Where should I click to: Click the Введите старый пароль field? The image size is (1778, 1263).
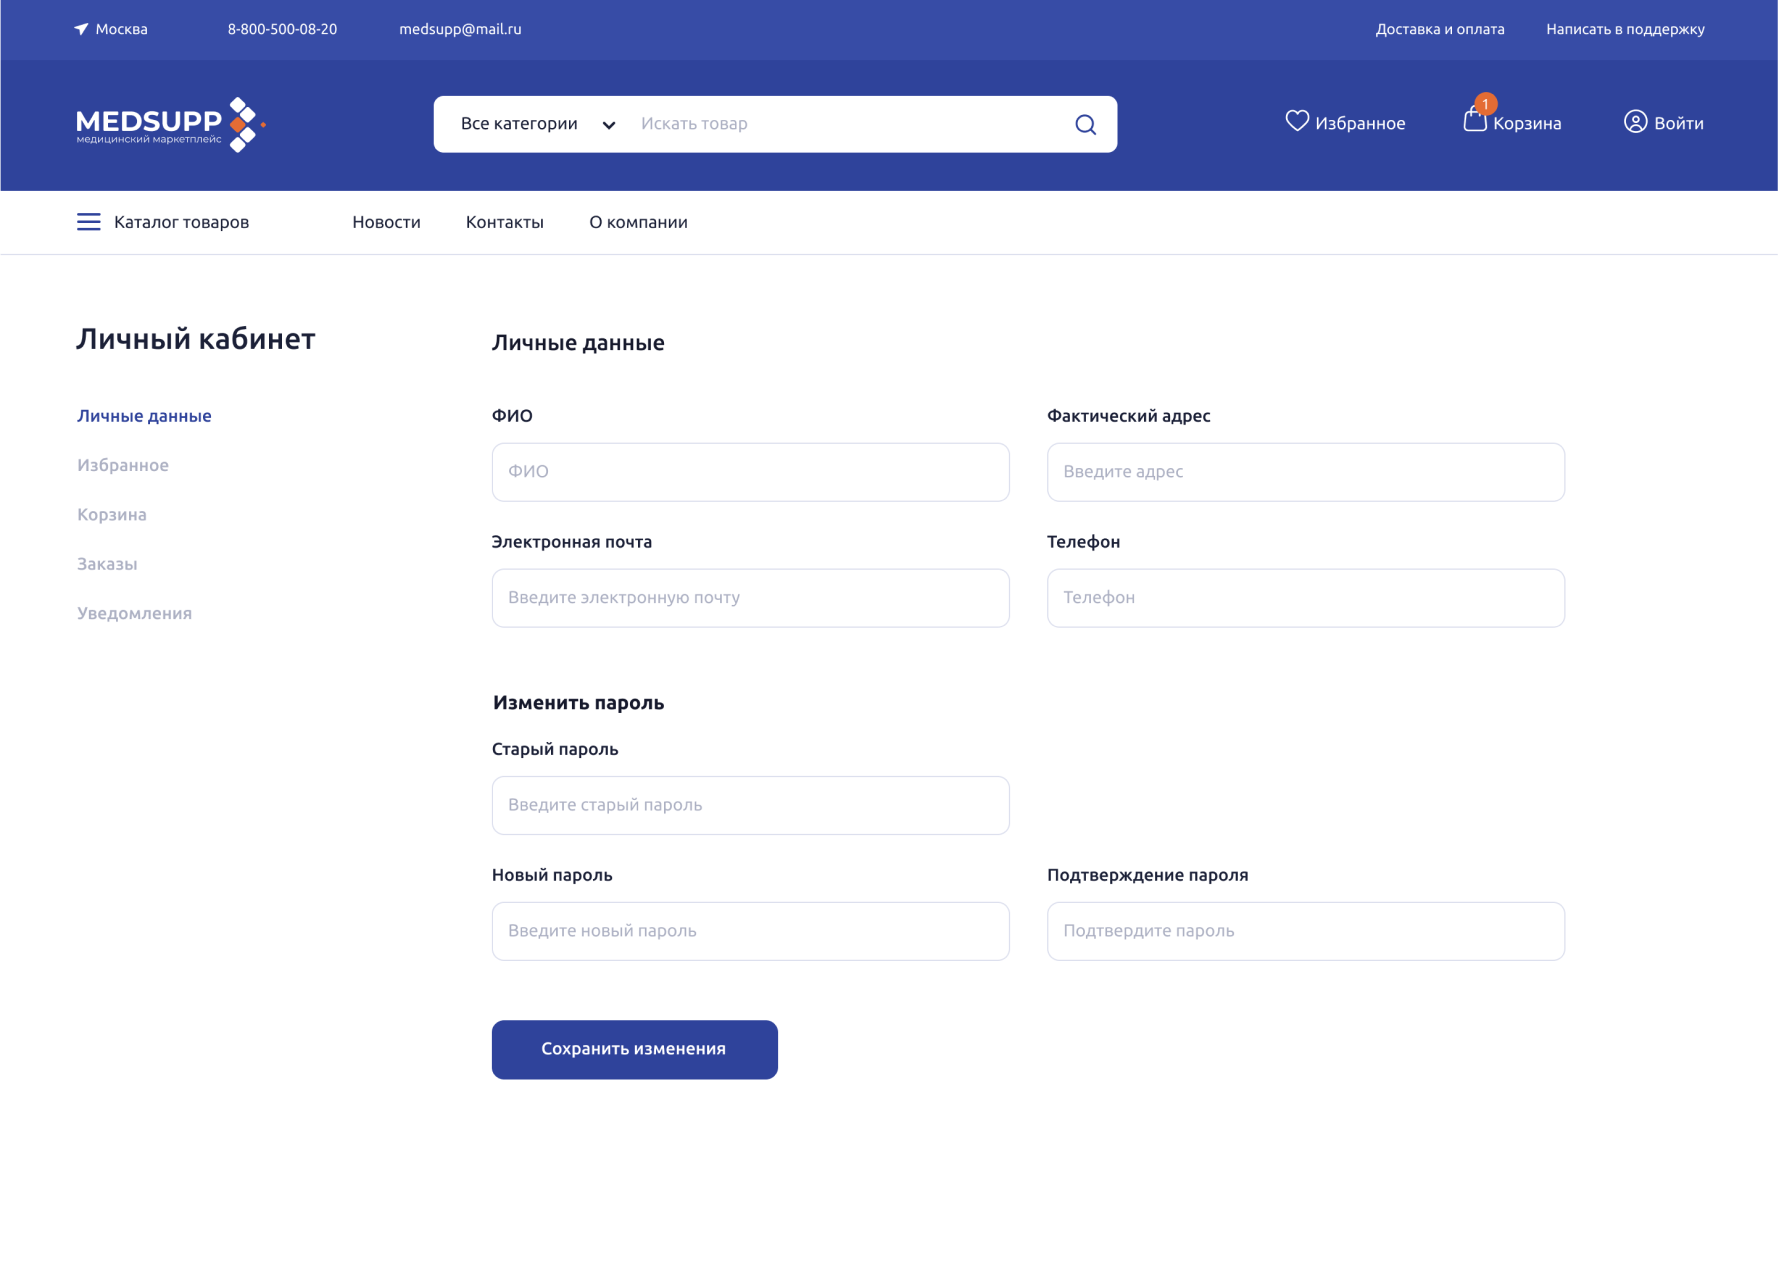point(750,805)
